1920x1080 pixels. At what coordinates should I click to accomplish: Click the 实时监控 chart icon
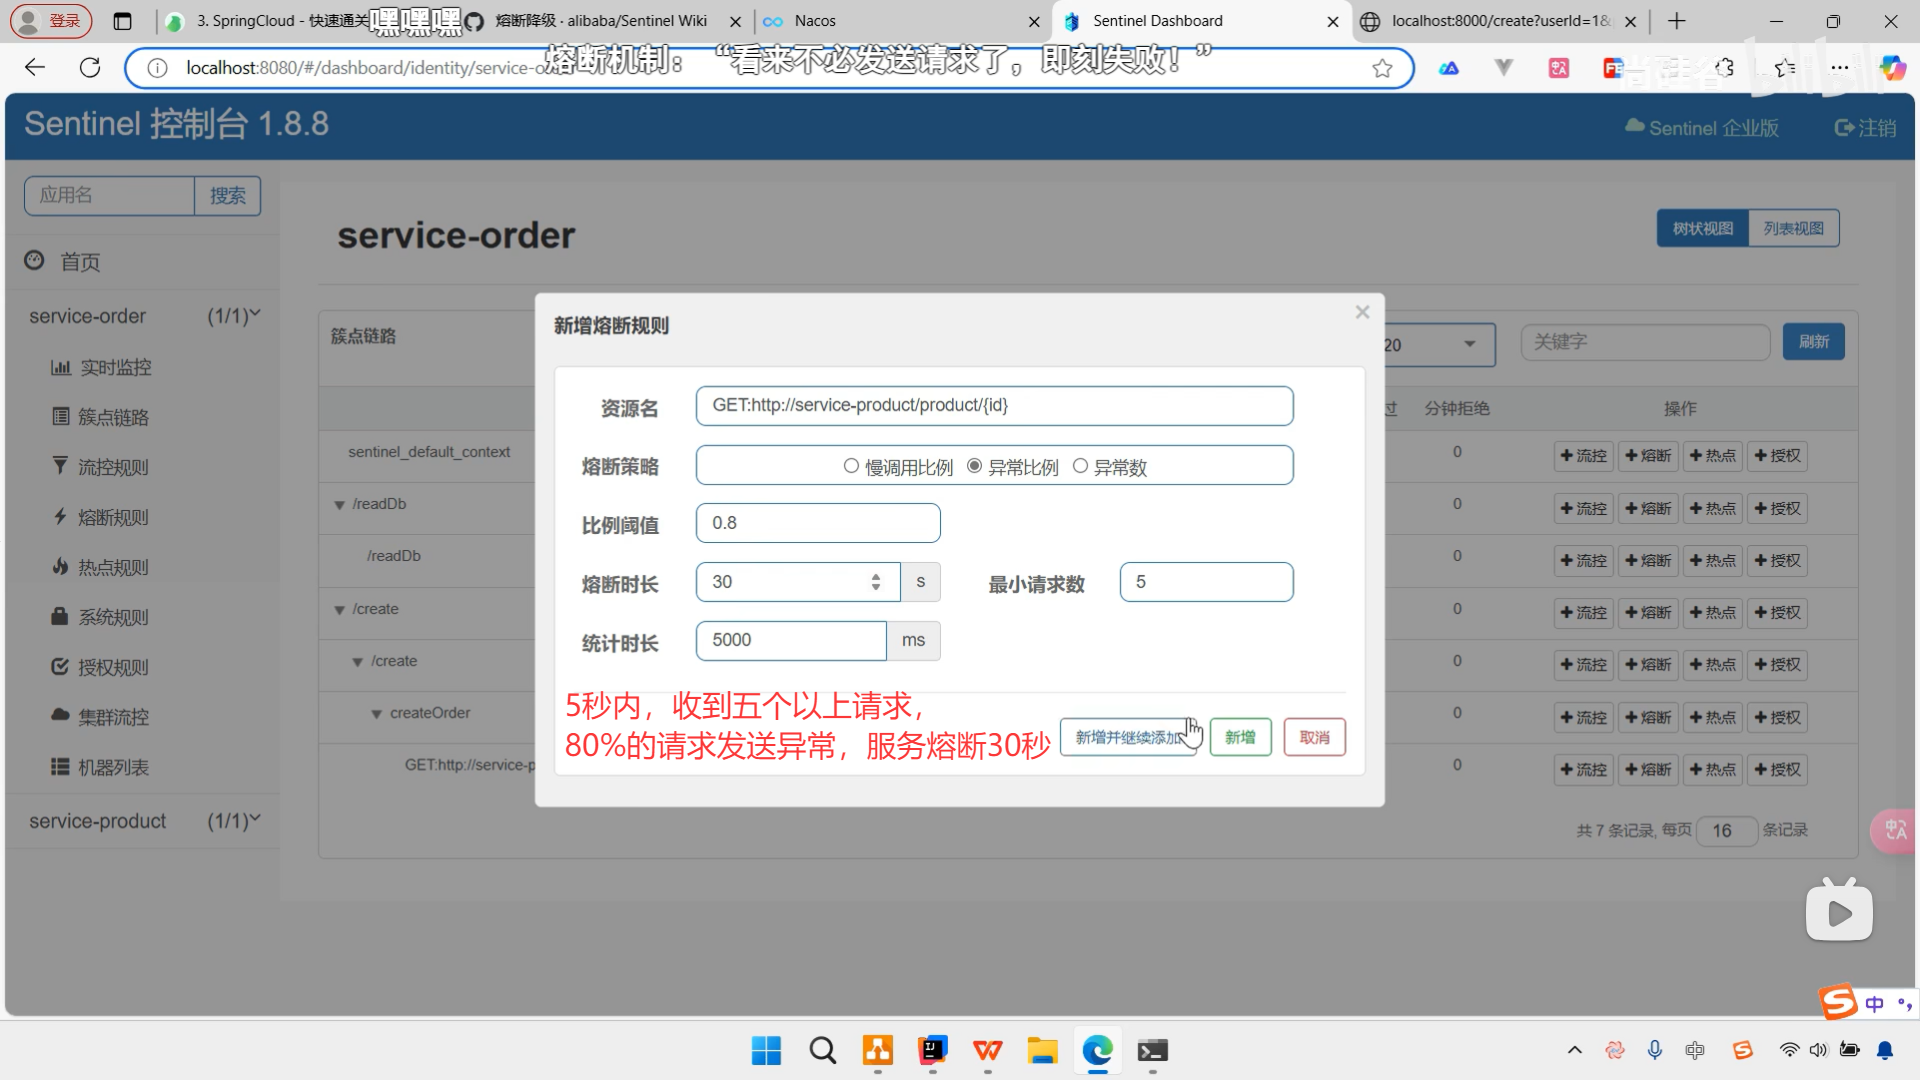tap(60, 367)
